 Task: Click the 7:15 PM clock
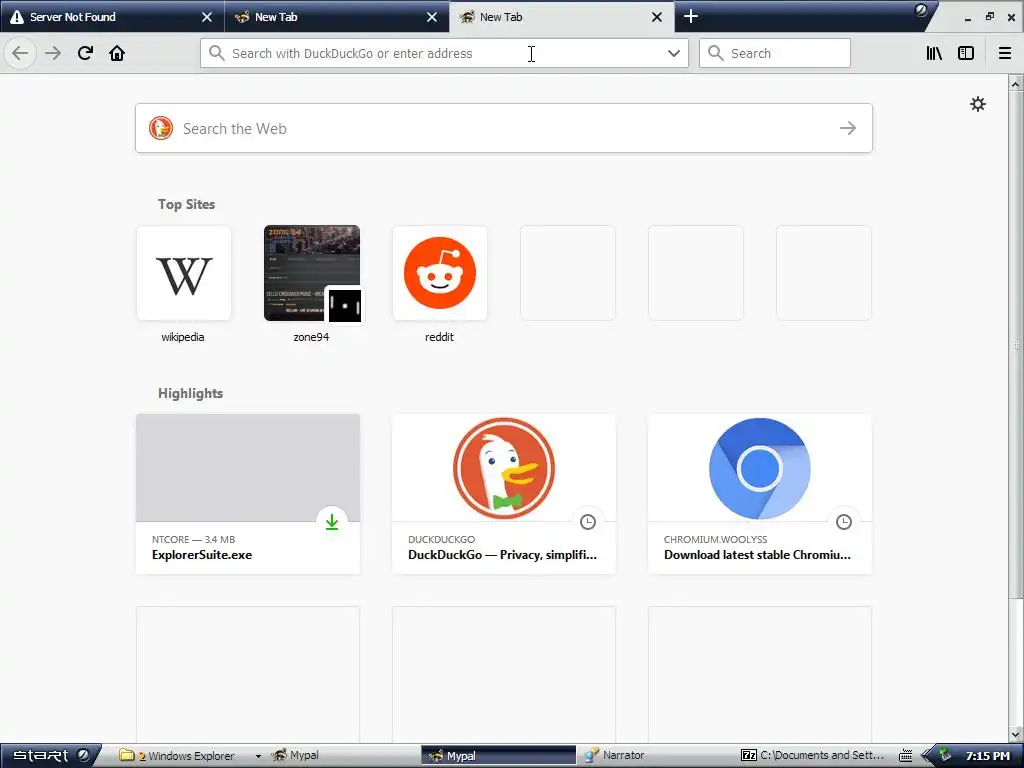tap(987, 756)
